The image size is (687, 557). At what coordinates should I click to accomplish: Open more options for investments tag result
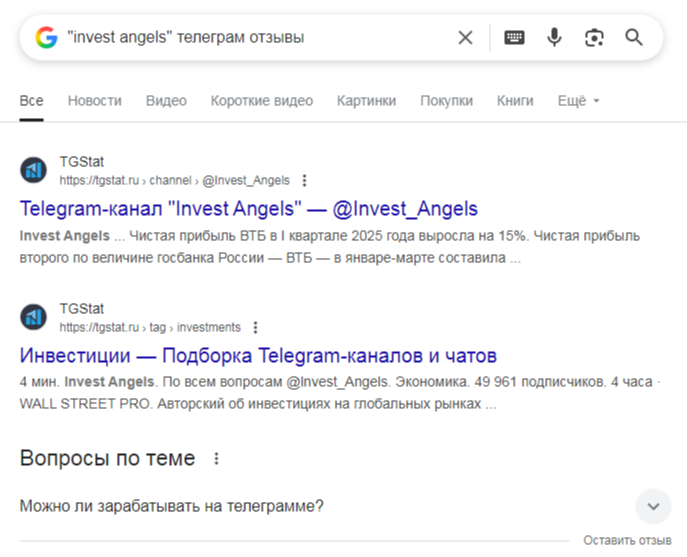pos(255,327)
